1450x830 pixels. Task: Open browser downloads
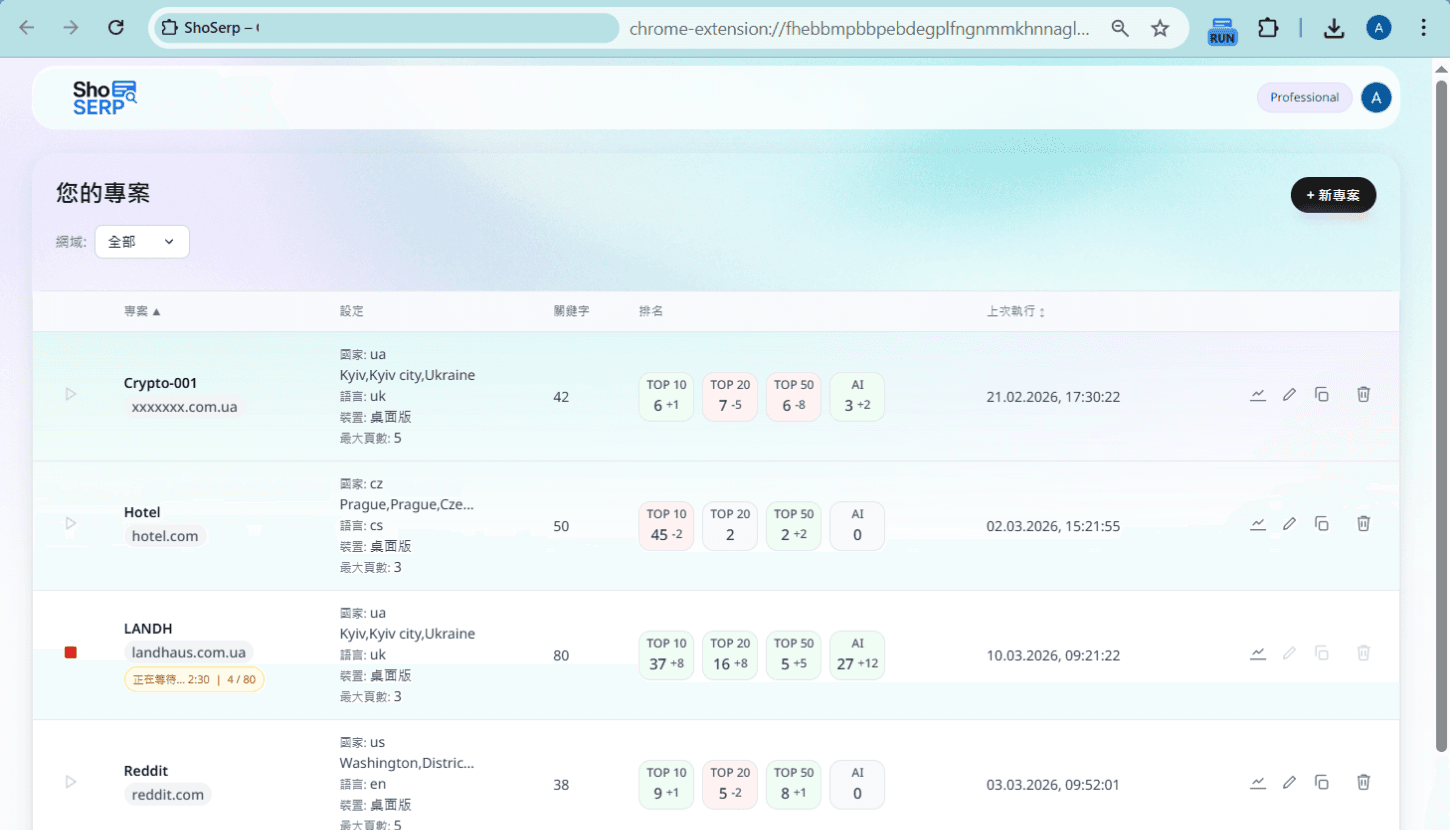tap(1334, 28)
